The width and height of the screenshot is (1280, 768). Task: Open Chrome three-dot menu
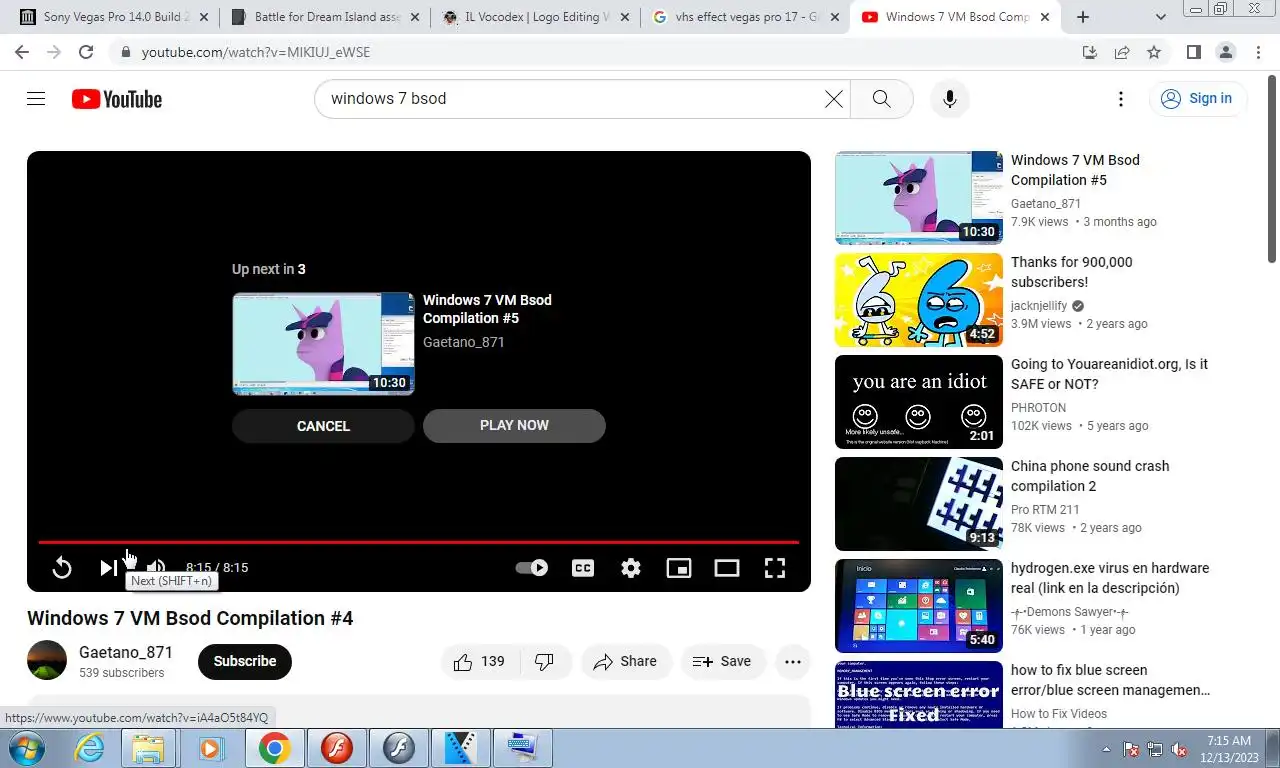point(1258,52)
